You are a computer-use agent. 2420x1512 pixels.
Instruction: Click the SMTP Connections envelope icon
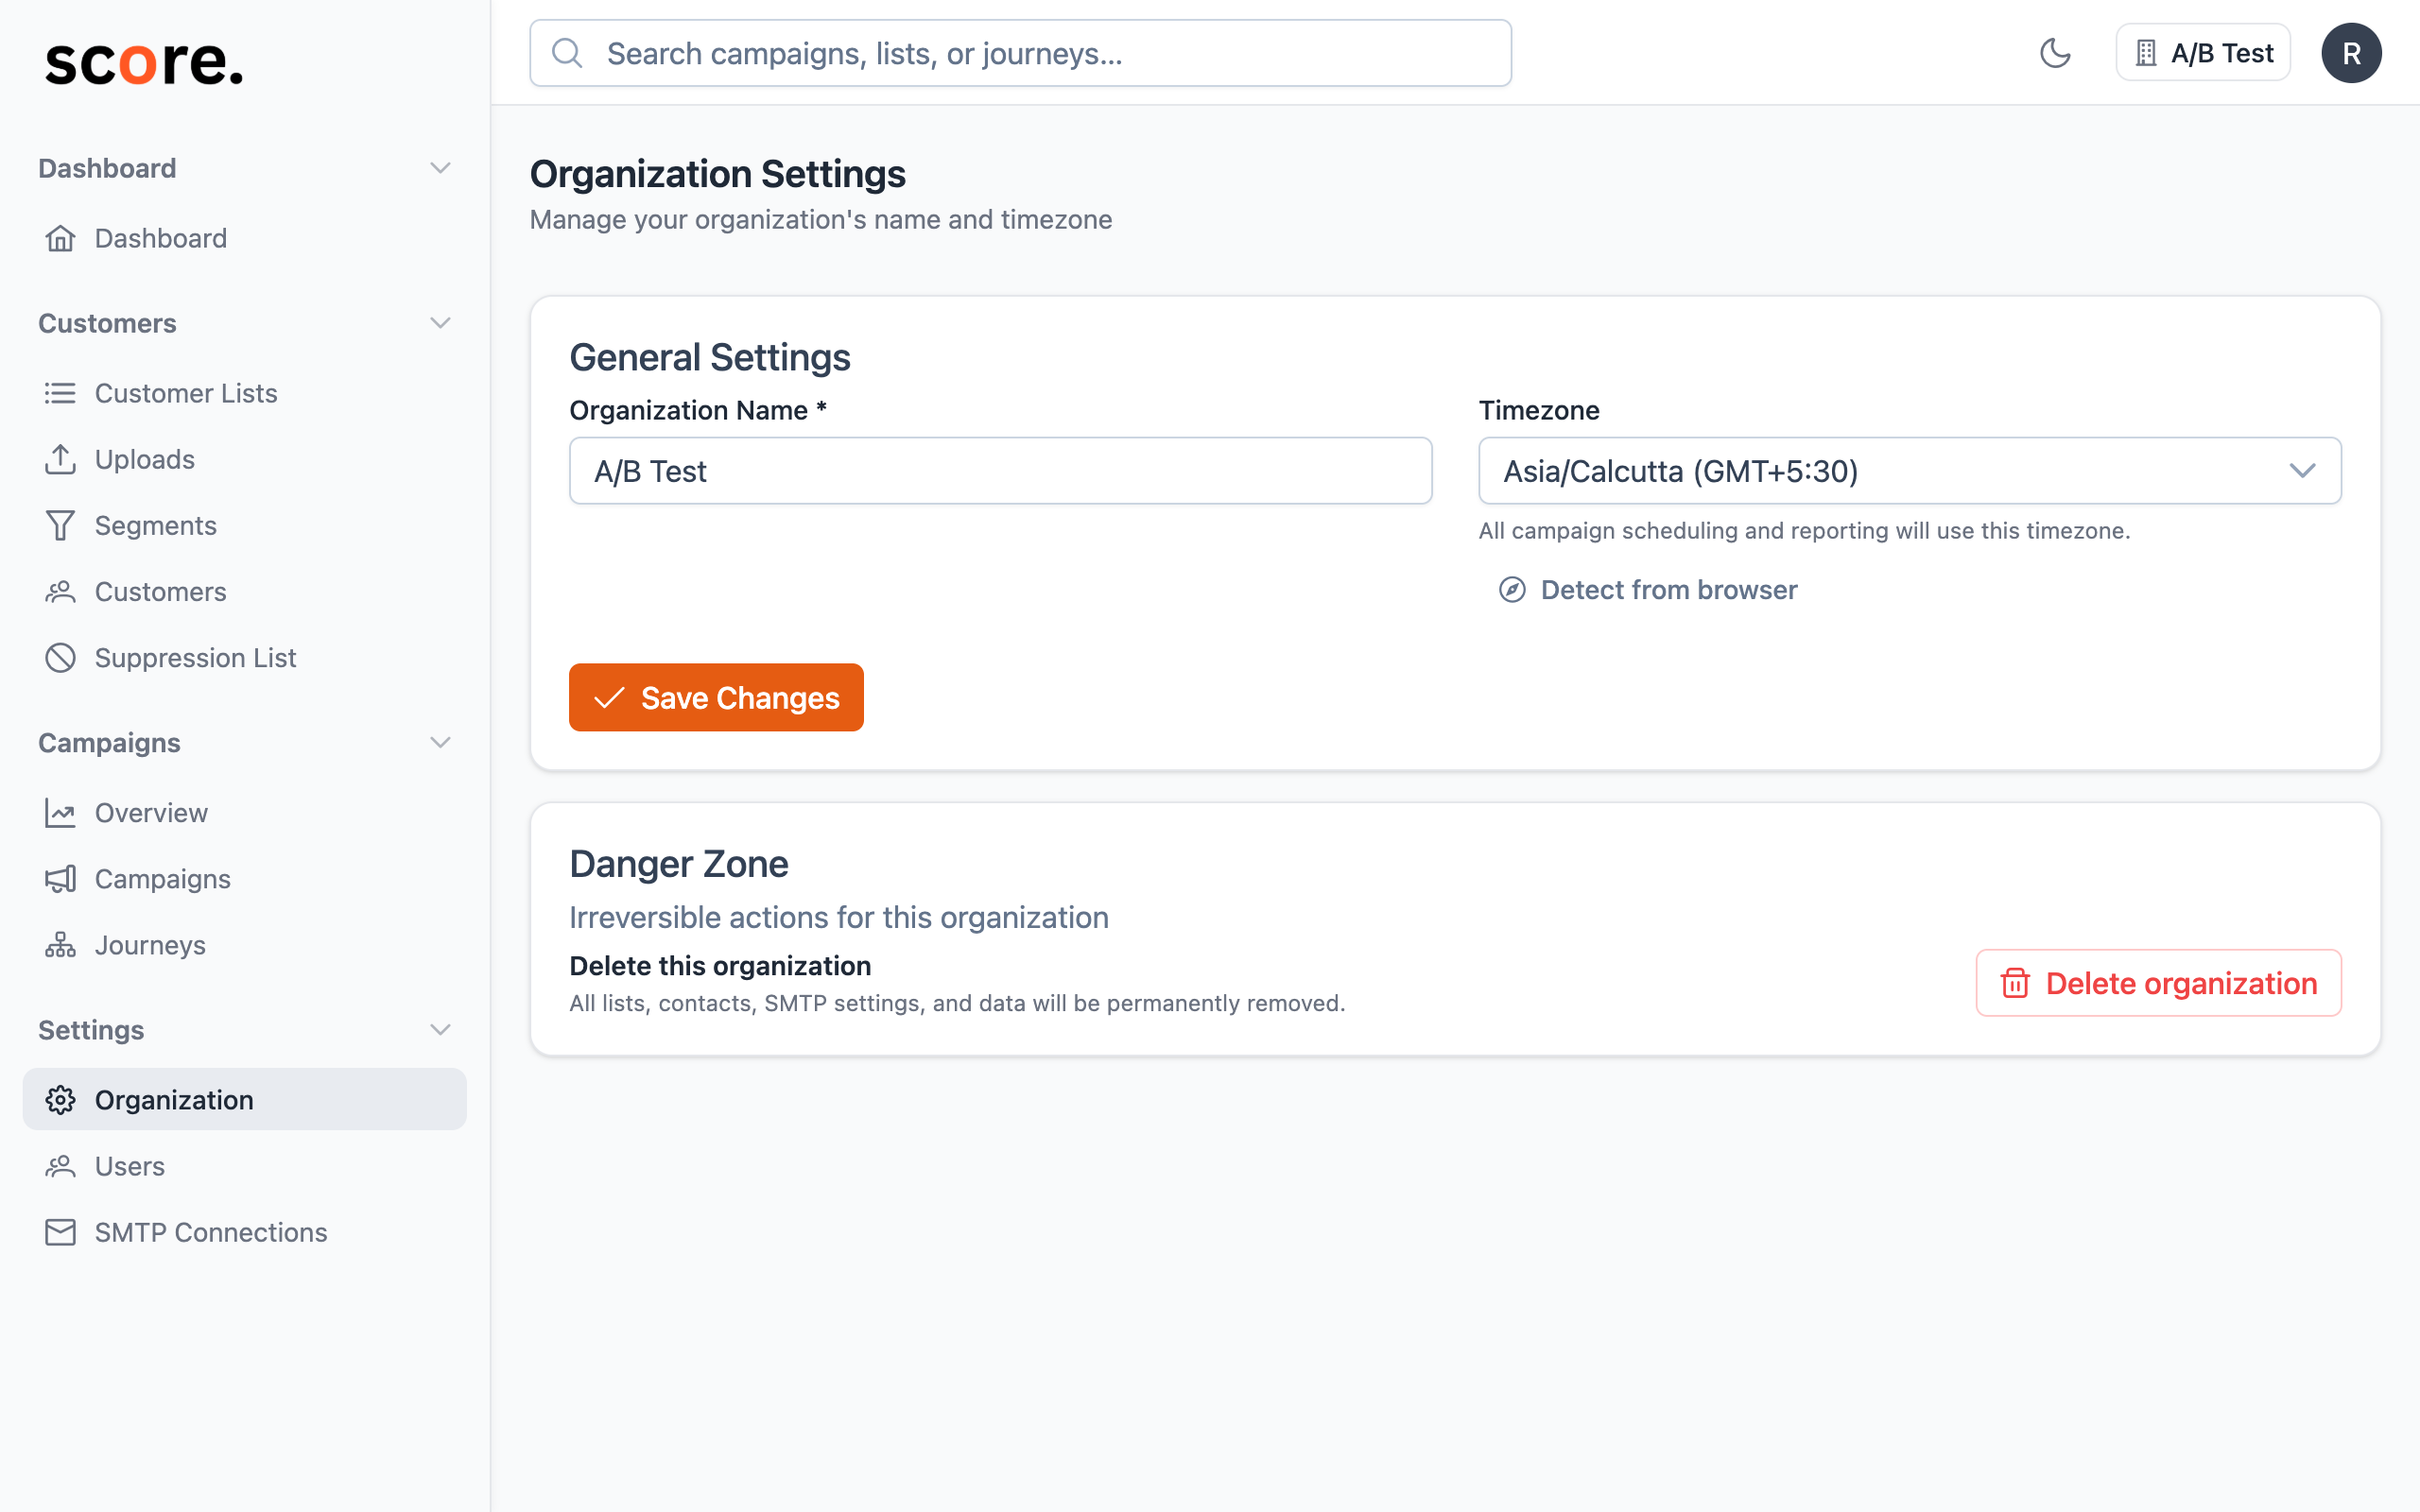click(x=60, y=1232)
